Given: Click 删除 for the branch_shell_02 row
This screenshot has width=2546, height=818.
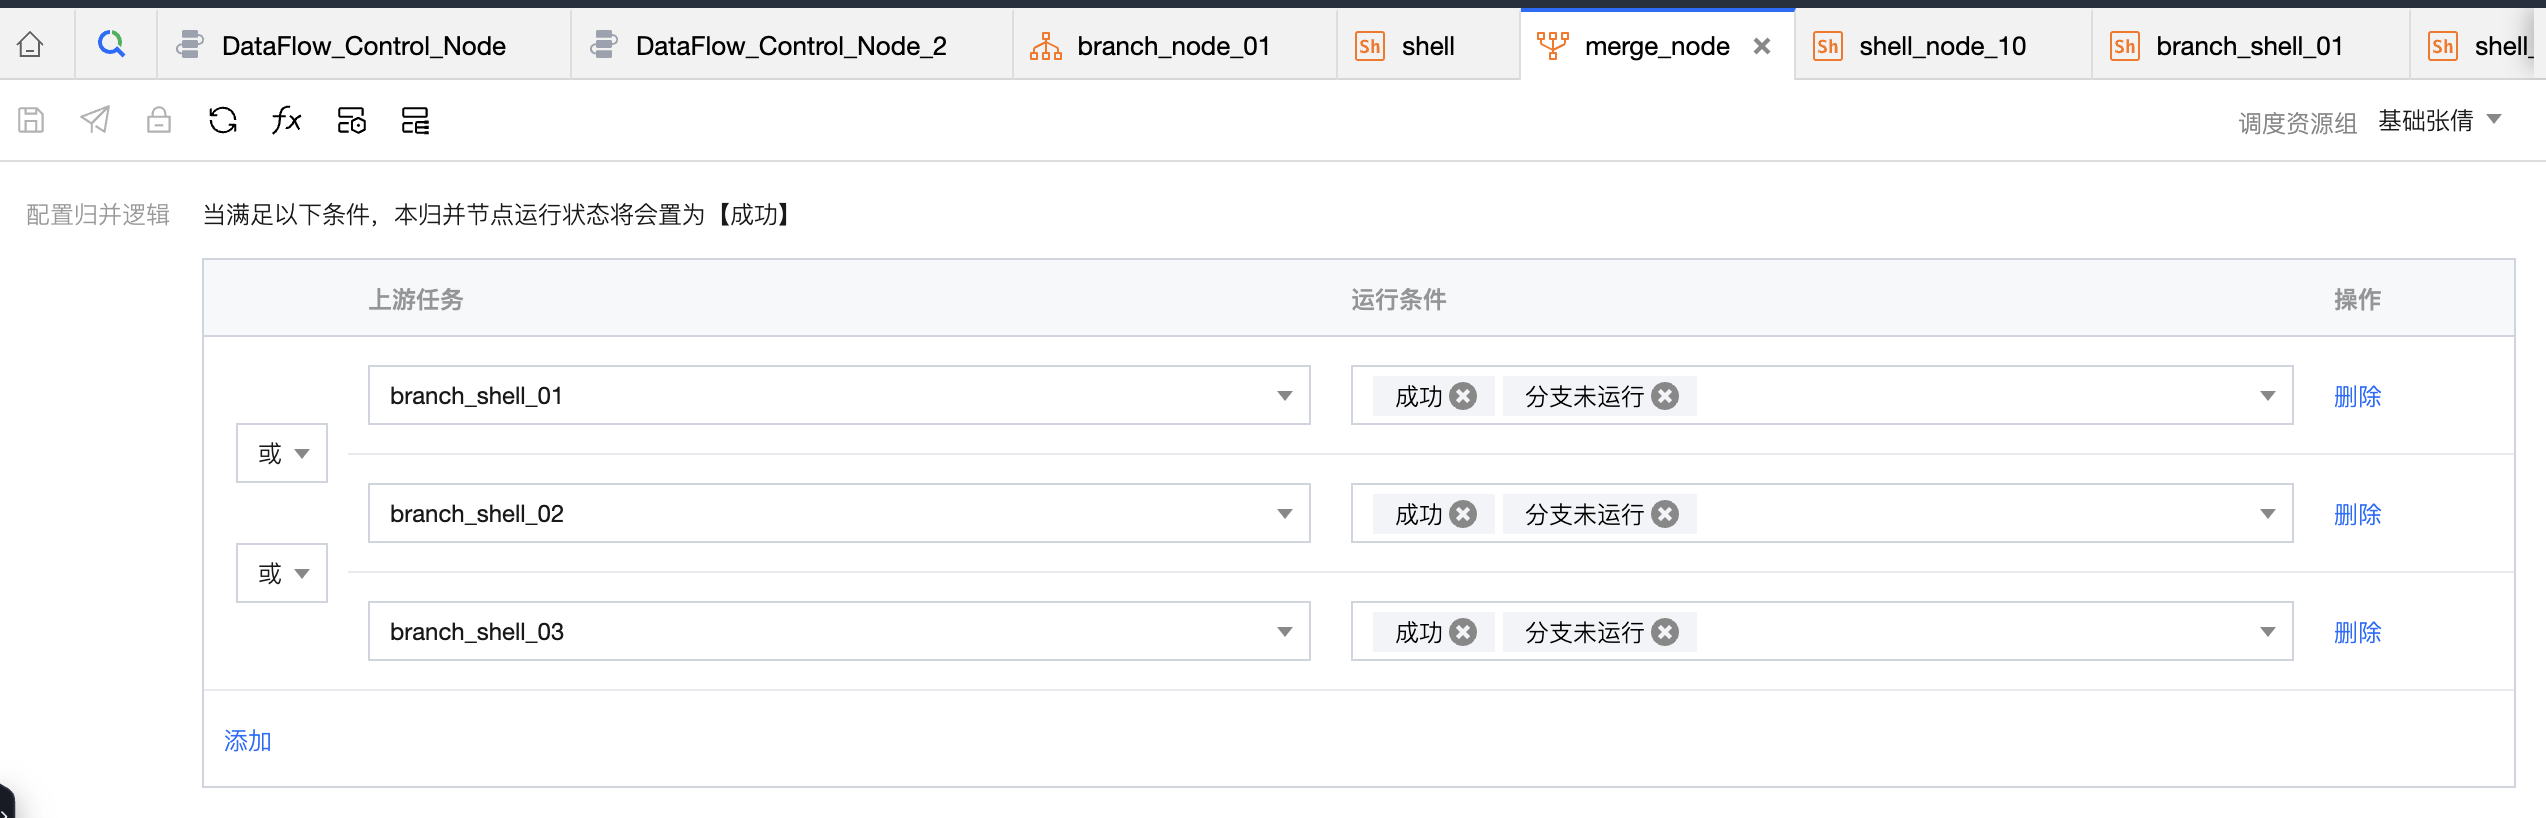Looking at the screenshot, I should tap(2357, 514).
